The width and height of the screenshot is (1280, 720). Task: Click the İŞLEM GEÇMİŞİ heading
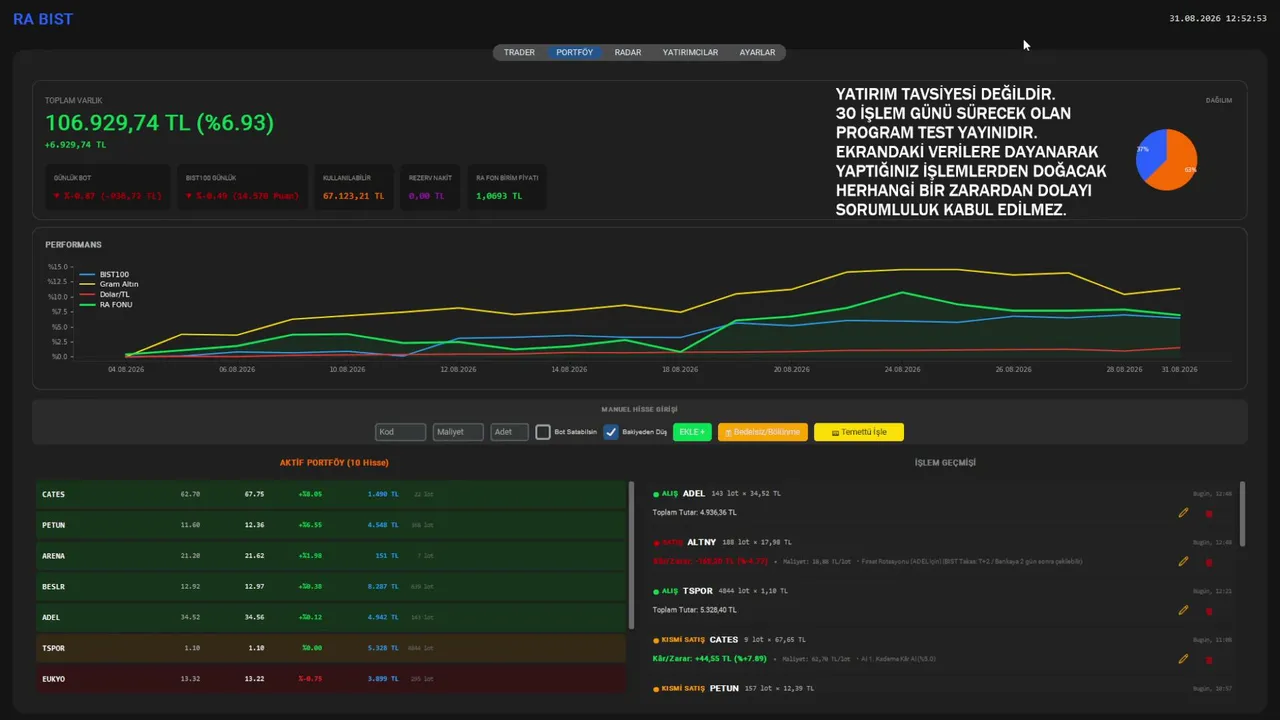(x=945, y=463)
